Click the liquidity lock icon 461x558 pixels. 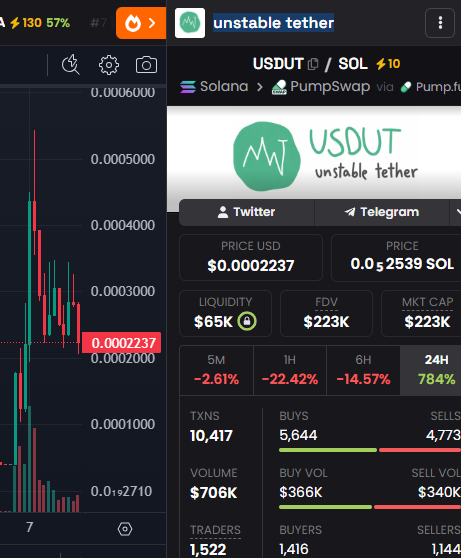247,321
